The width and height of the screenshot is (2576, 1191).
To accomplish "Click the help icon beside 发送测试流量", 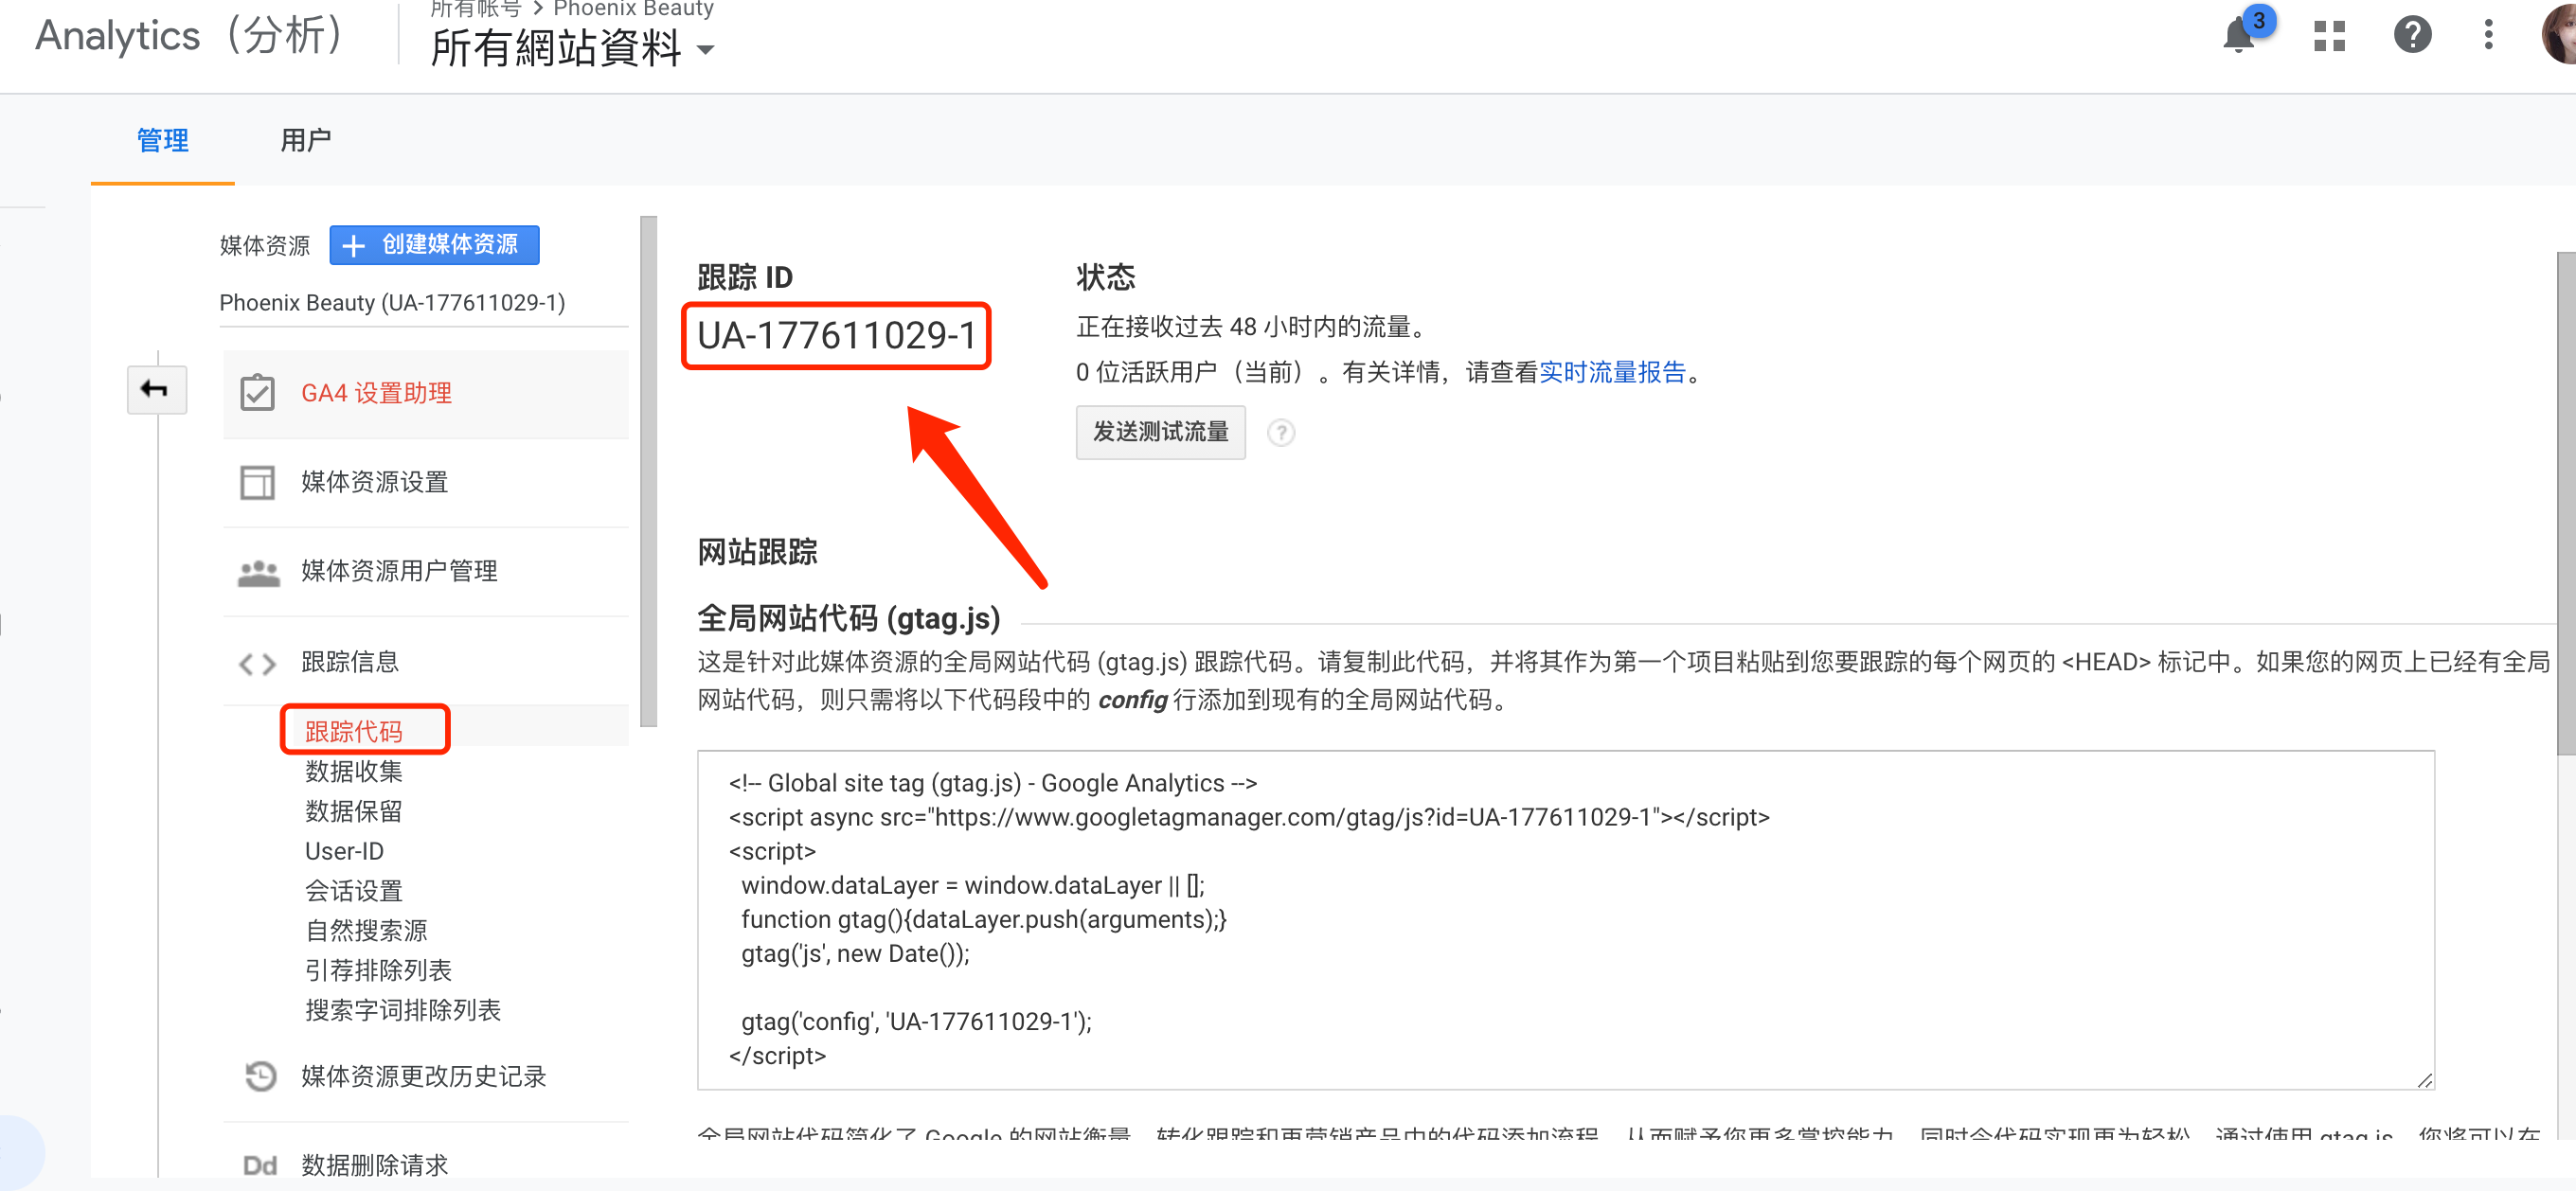I will 1280,432.
